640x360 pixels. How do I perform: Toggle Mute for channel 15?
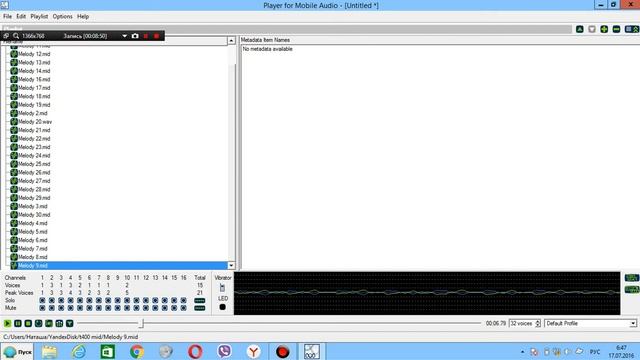[x=174, y=308]
